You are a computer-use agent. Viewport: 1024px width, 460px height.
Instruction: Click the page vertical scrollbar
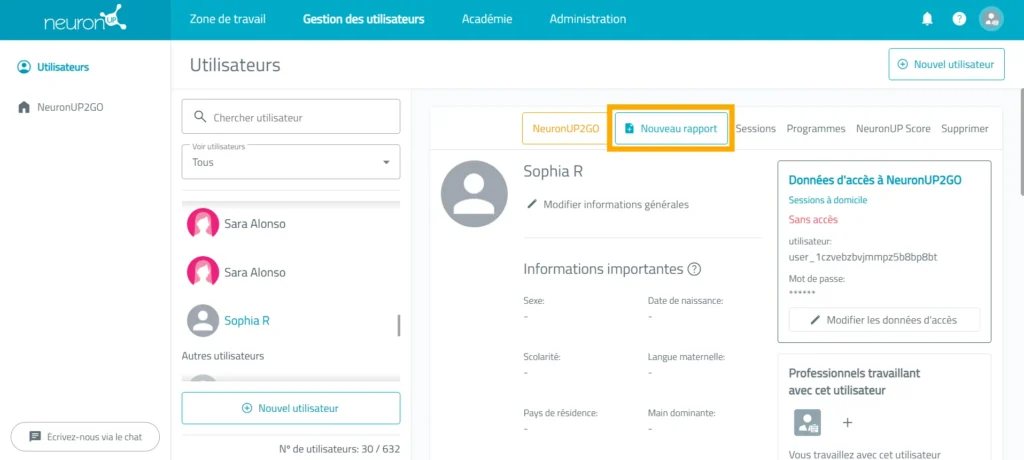[x=1021, y=140]
